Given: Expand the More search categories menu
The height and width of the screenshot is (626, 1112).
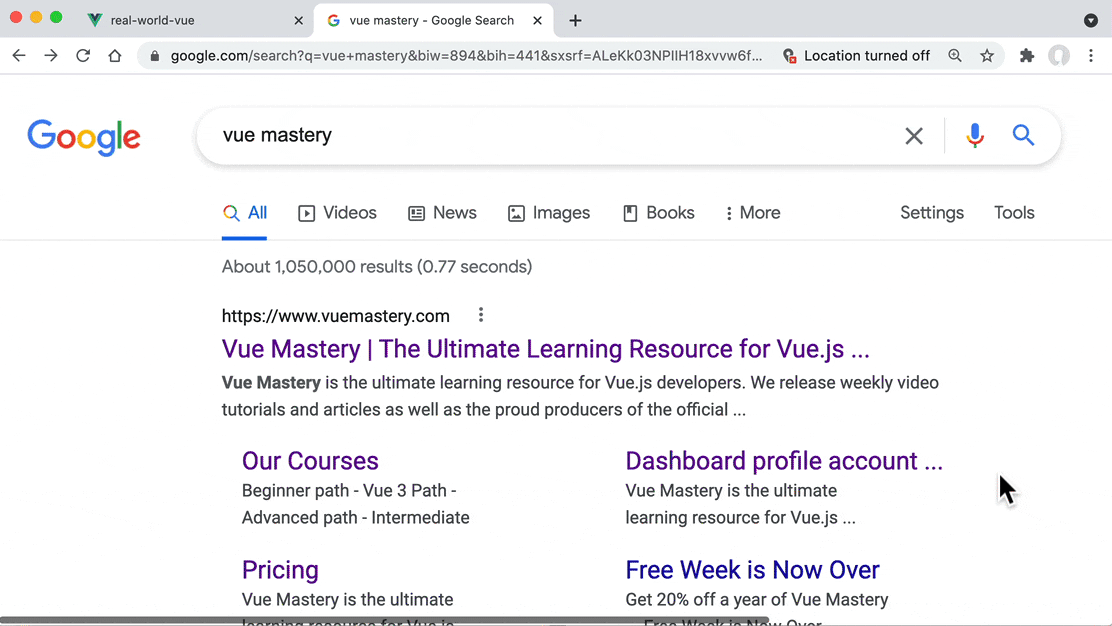Looking at the screenshot, I should [752, 213].
